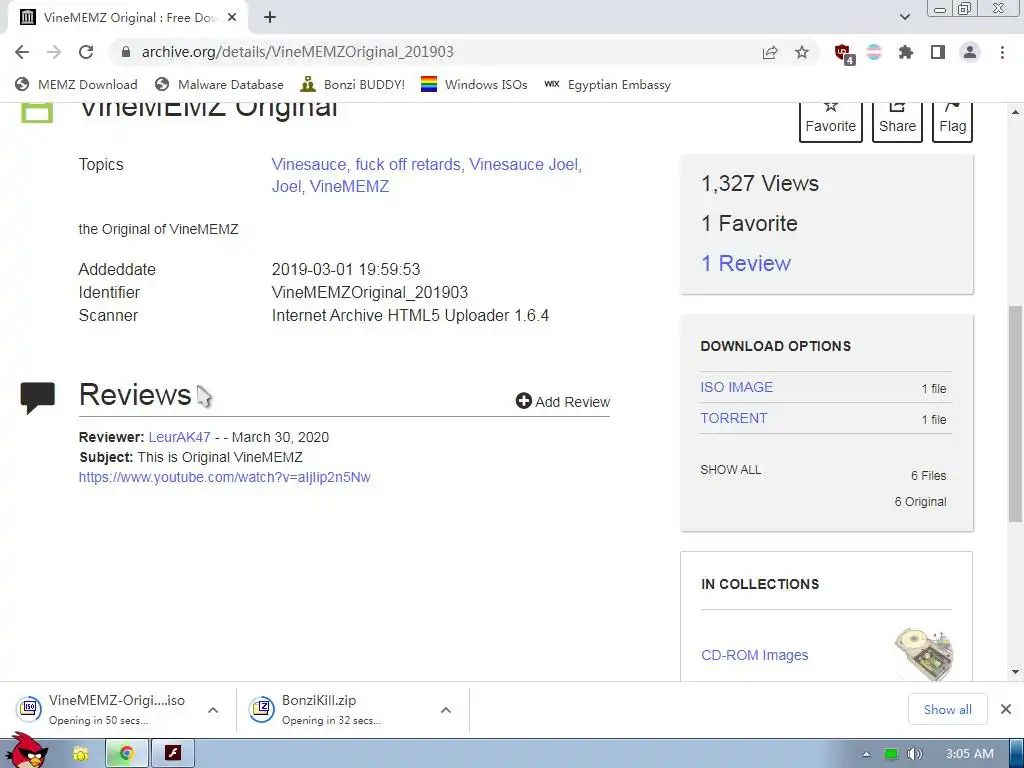Click Add Review plus icon
Viewport: 1024px width, 768px height.
[x=523, y=401]
